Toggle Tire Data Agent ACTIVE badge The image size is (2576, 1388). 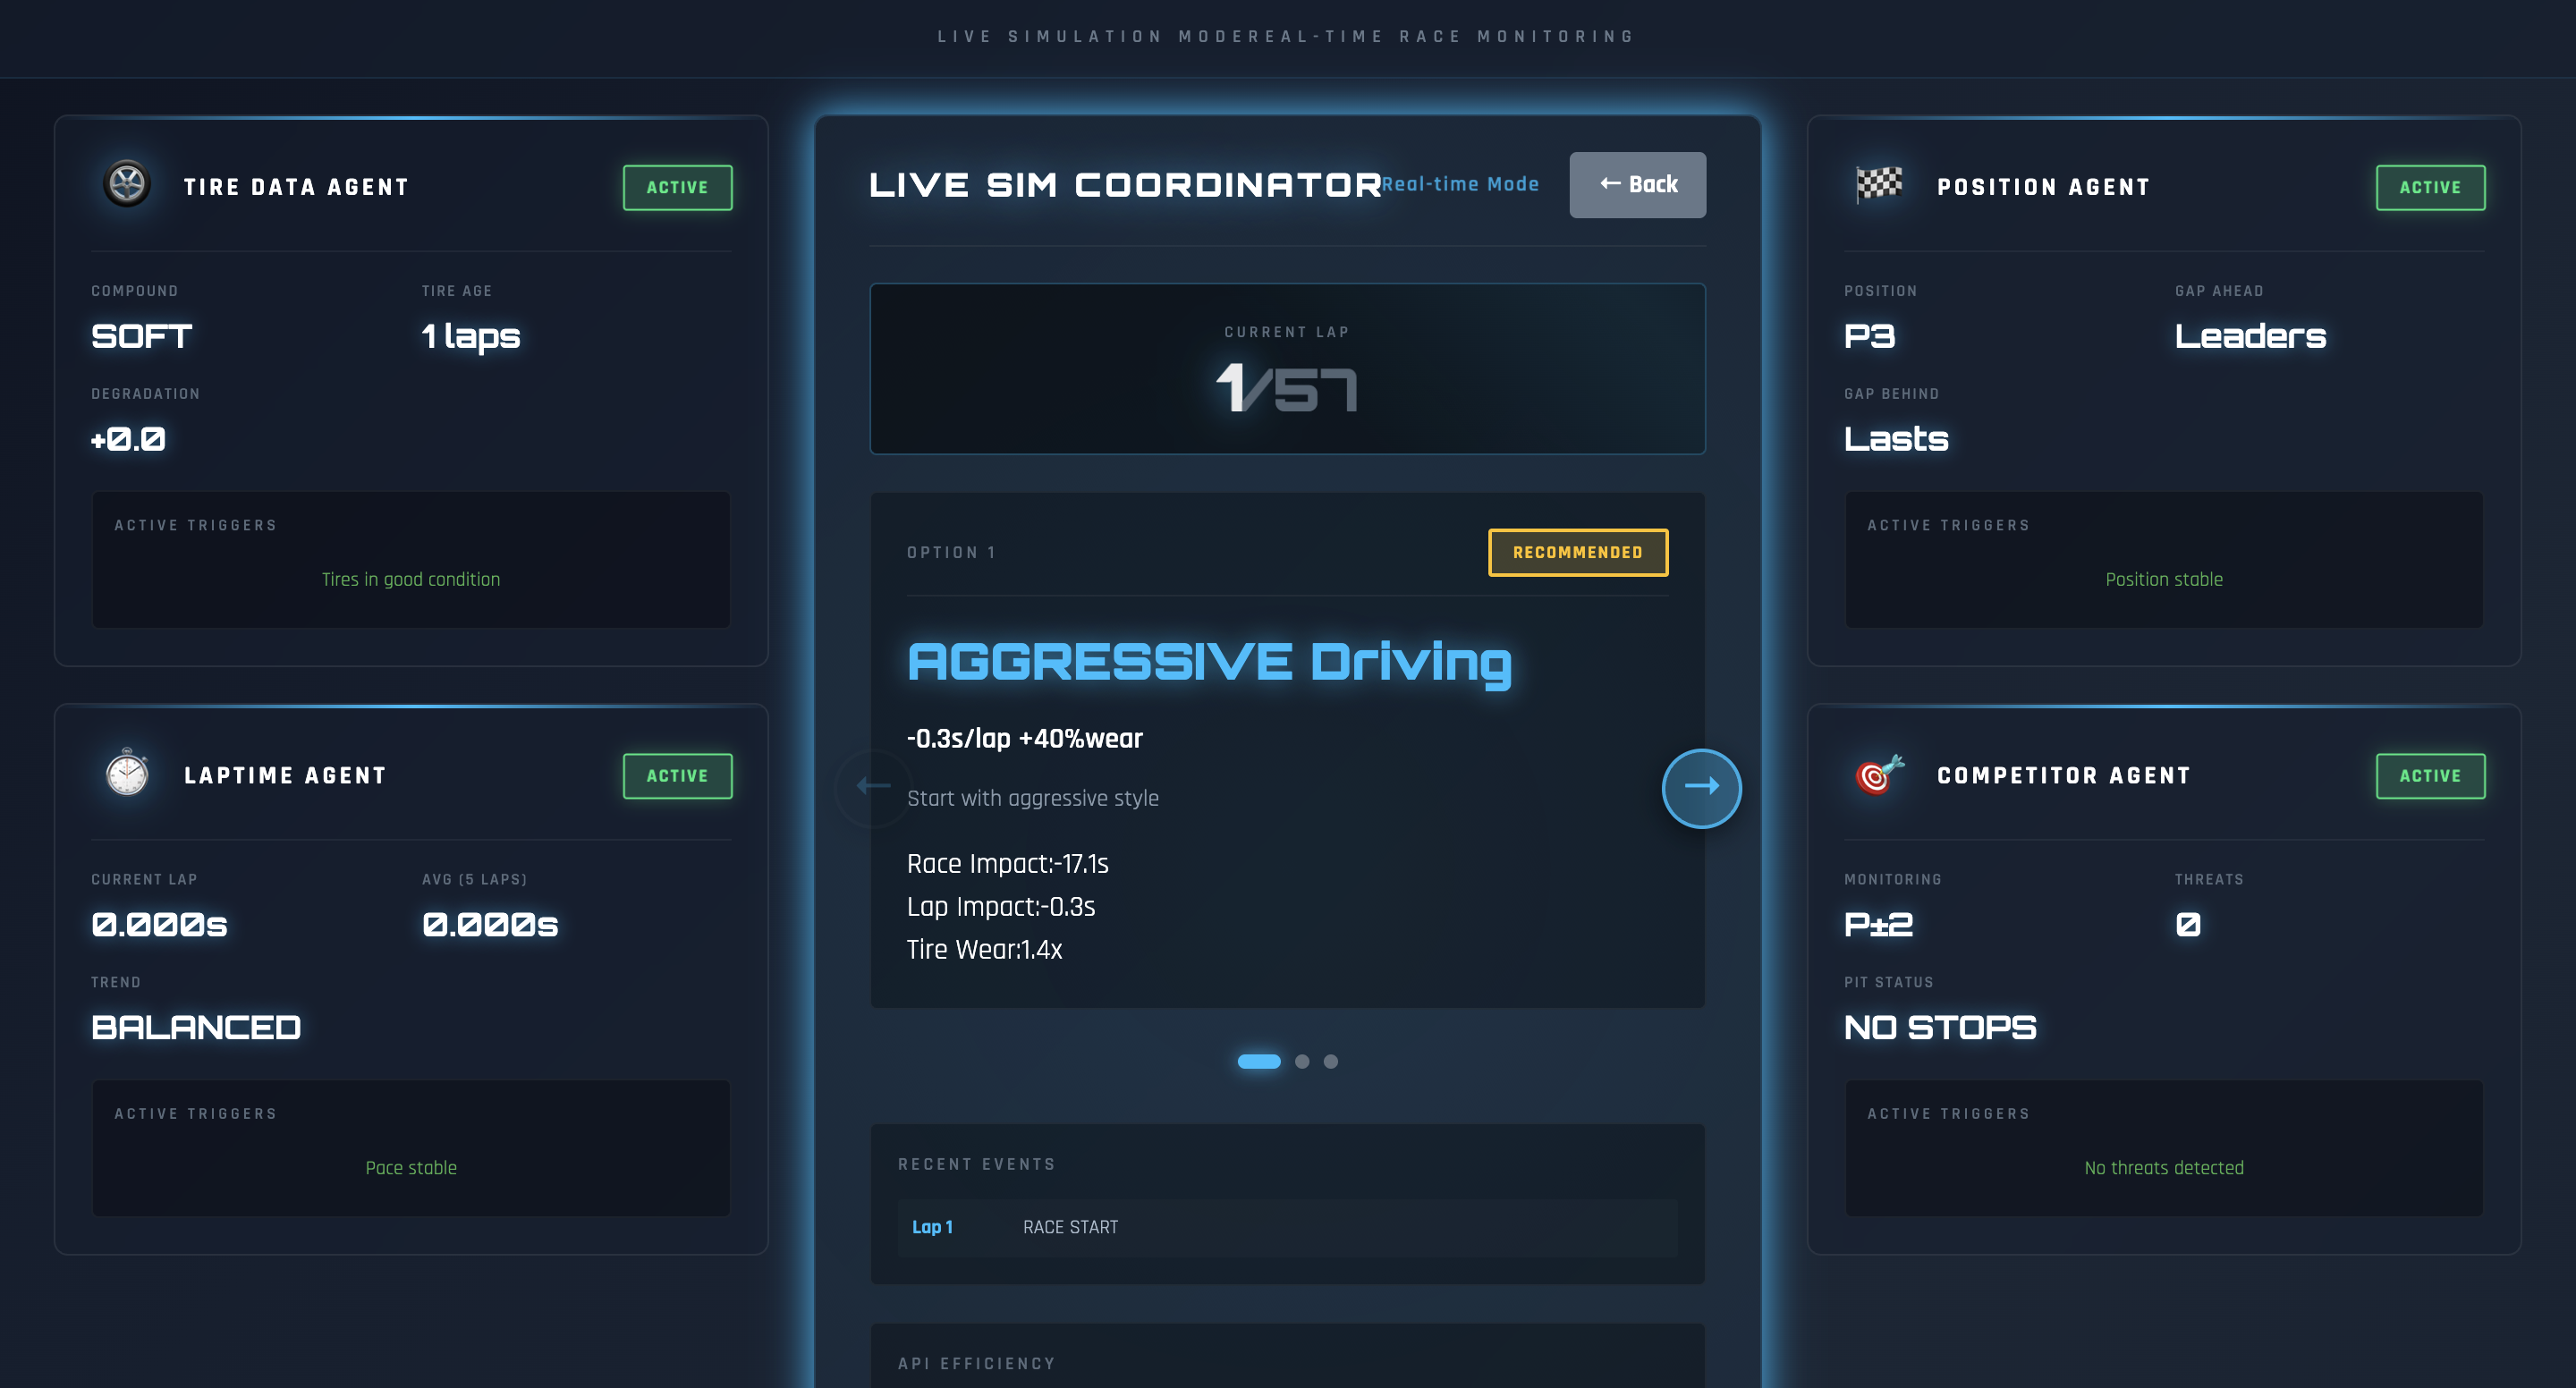click(677, 187)
